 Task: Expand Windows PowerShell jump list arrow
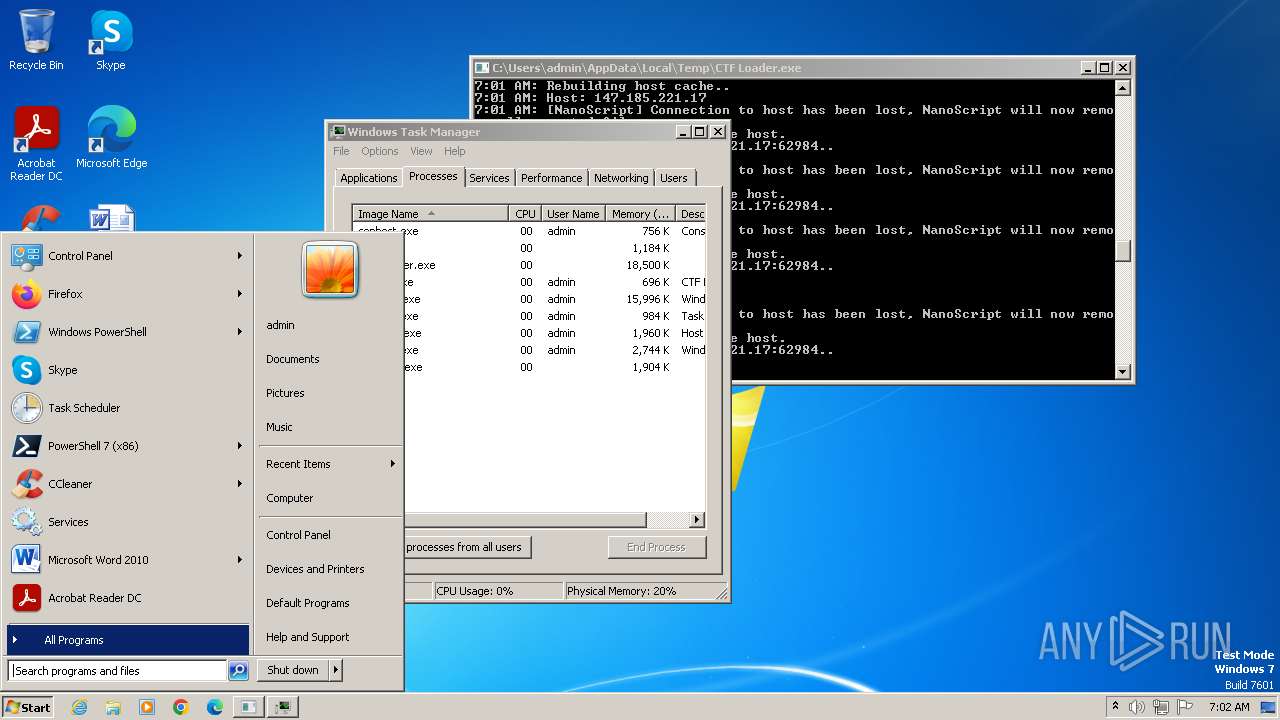(240, 332)
